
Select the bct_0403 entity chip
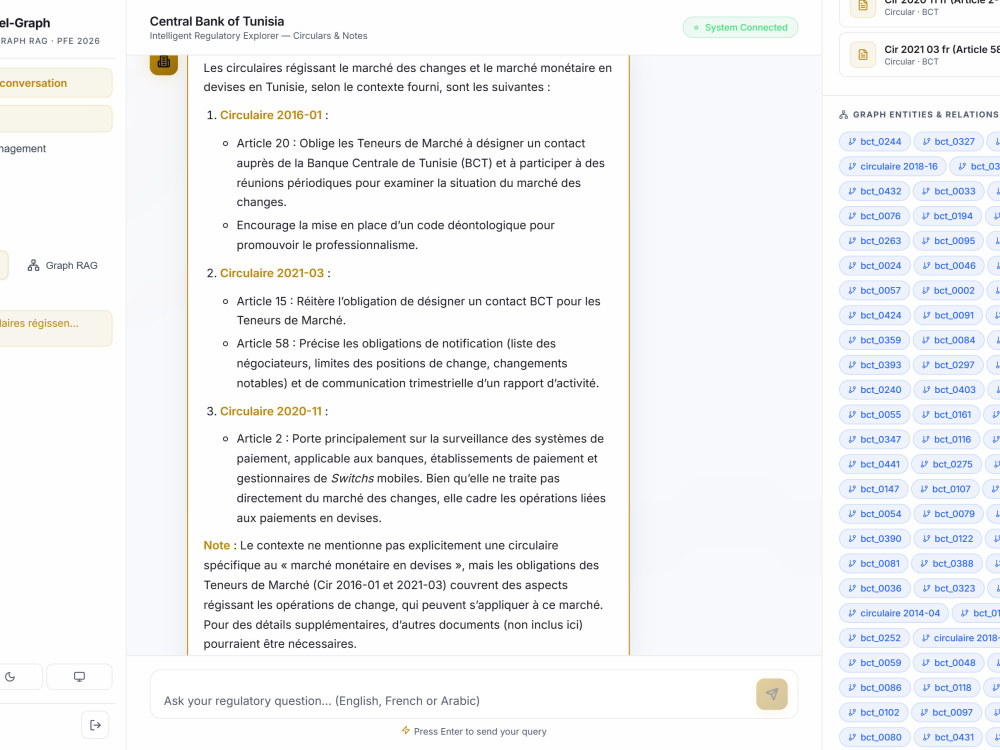coord(948,390)
